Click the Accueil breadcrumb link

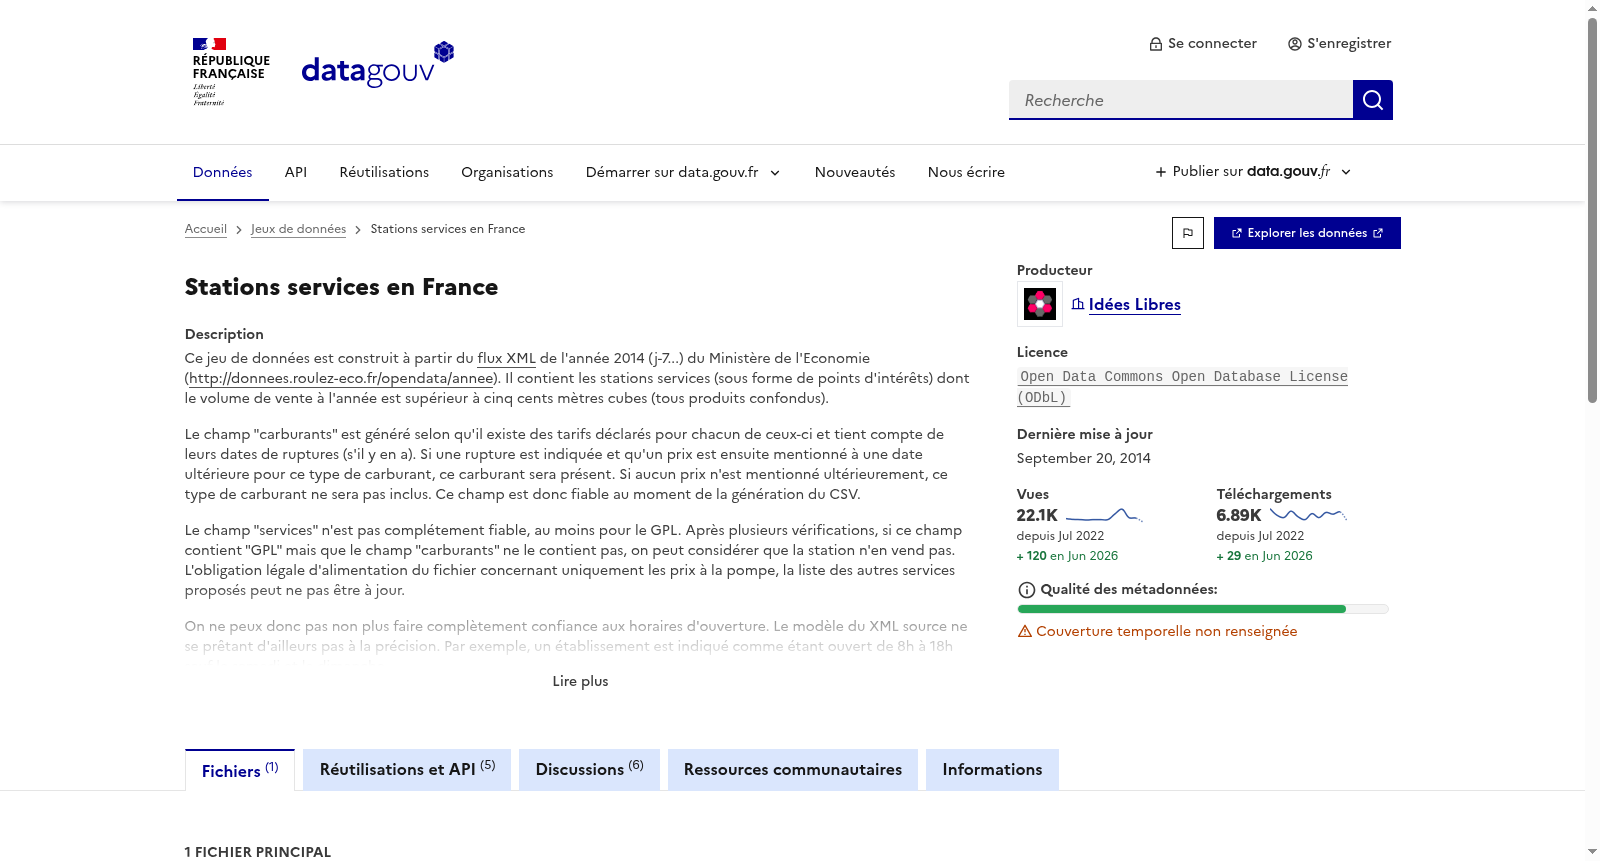(206, 229)
